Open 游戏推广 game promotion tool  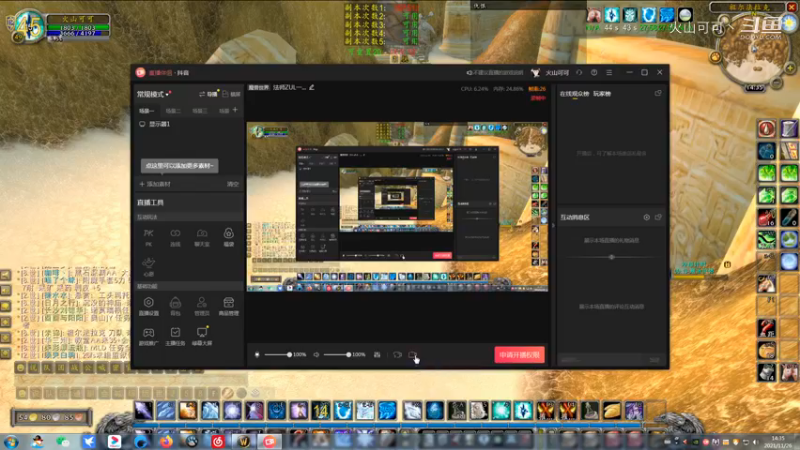tap(148, 337)
